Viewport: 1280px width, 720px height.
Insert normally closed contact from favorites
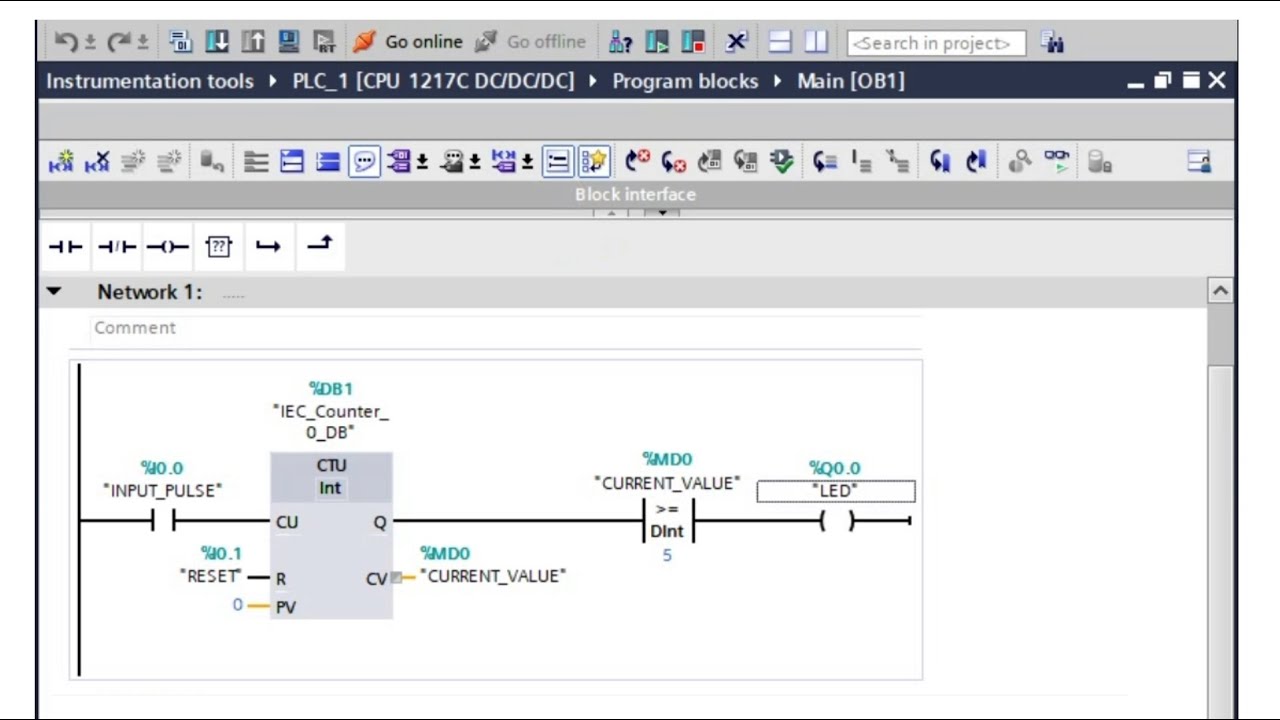pos(117,247)
